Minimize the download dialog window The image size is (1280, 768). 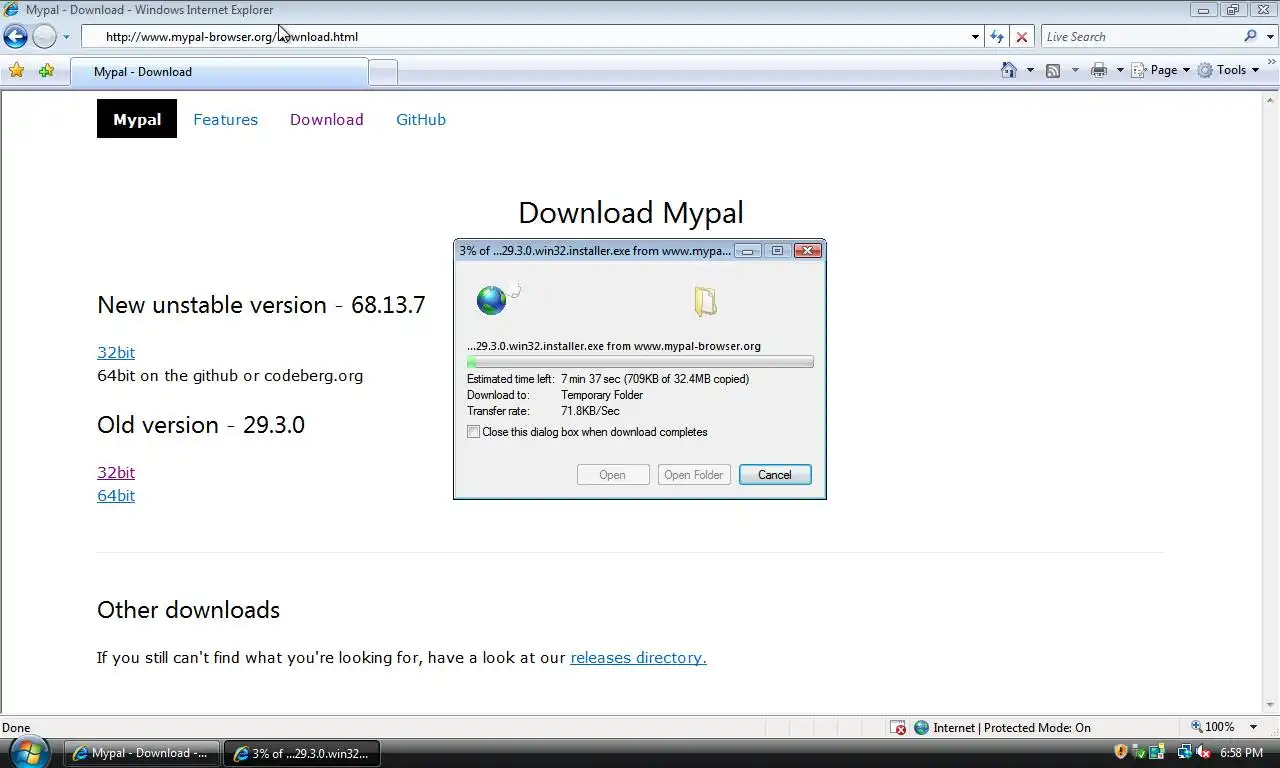pos(748,250)
